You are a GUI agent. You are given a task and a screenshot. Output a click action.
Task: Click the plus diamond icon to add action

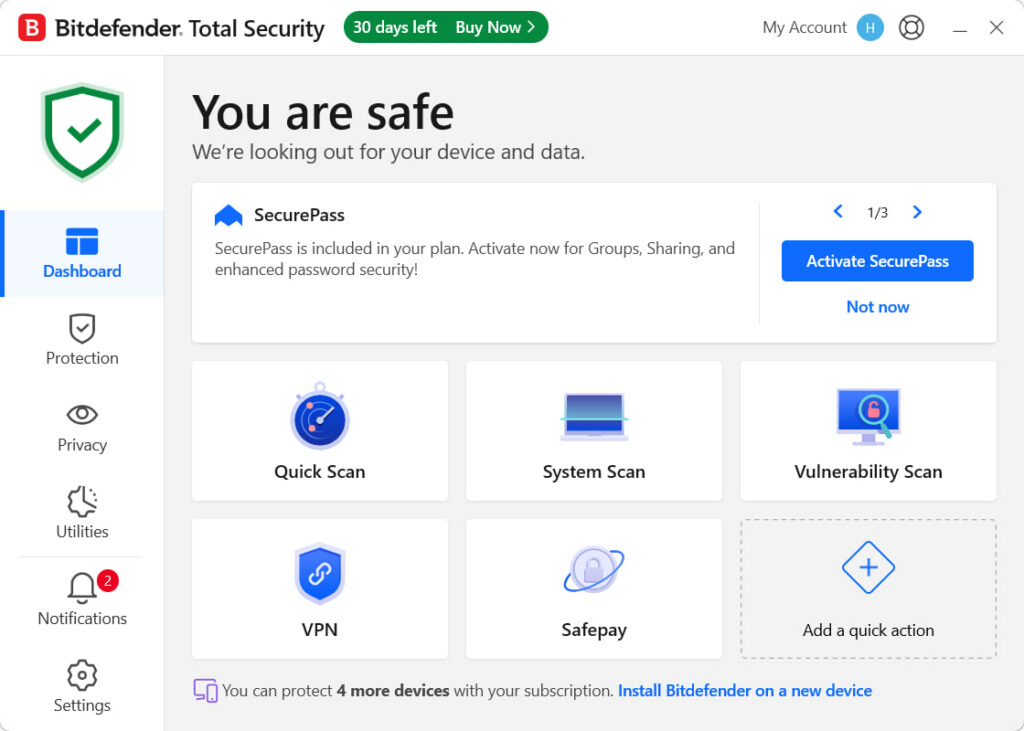869,567
